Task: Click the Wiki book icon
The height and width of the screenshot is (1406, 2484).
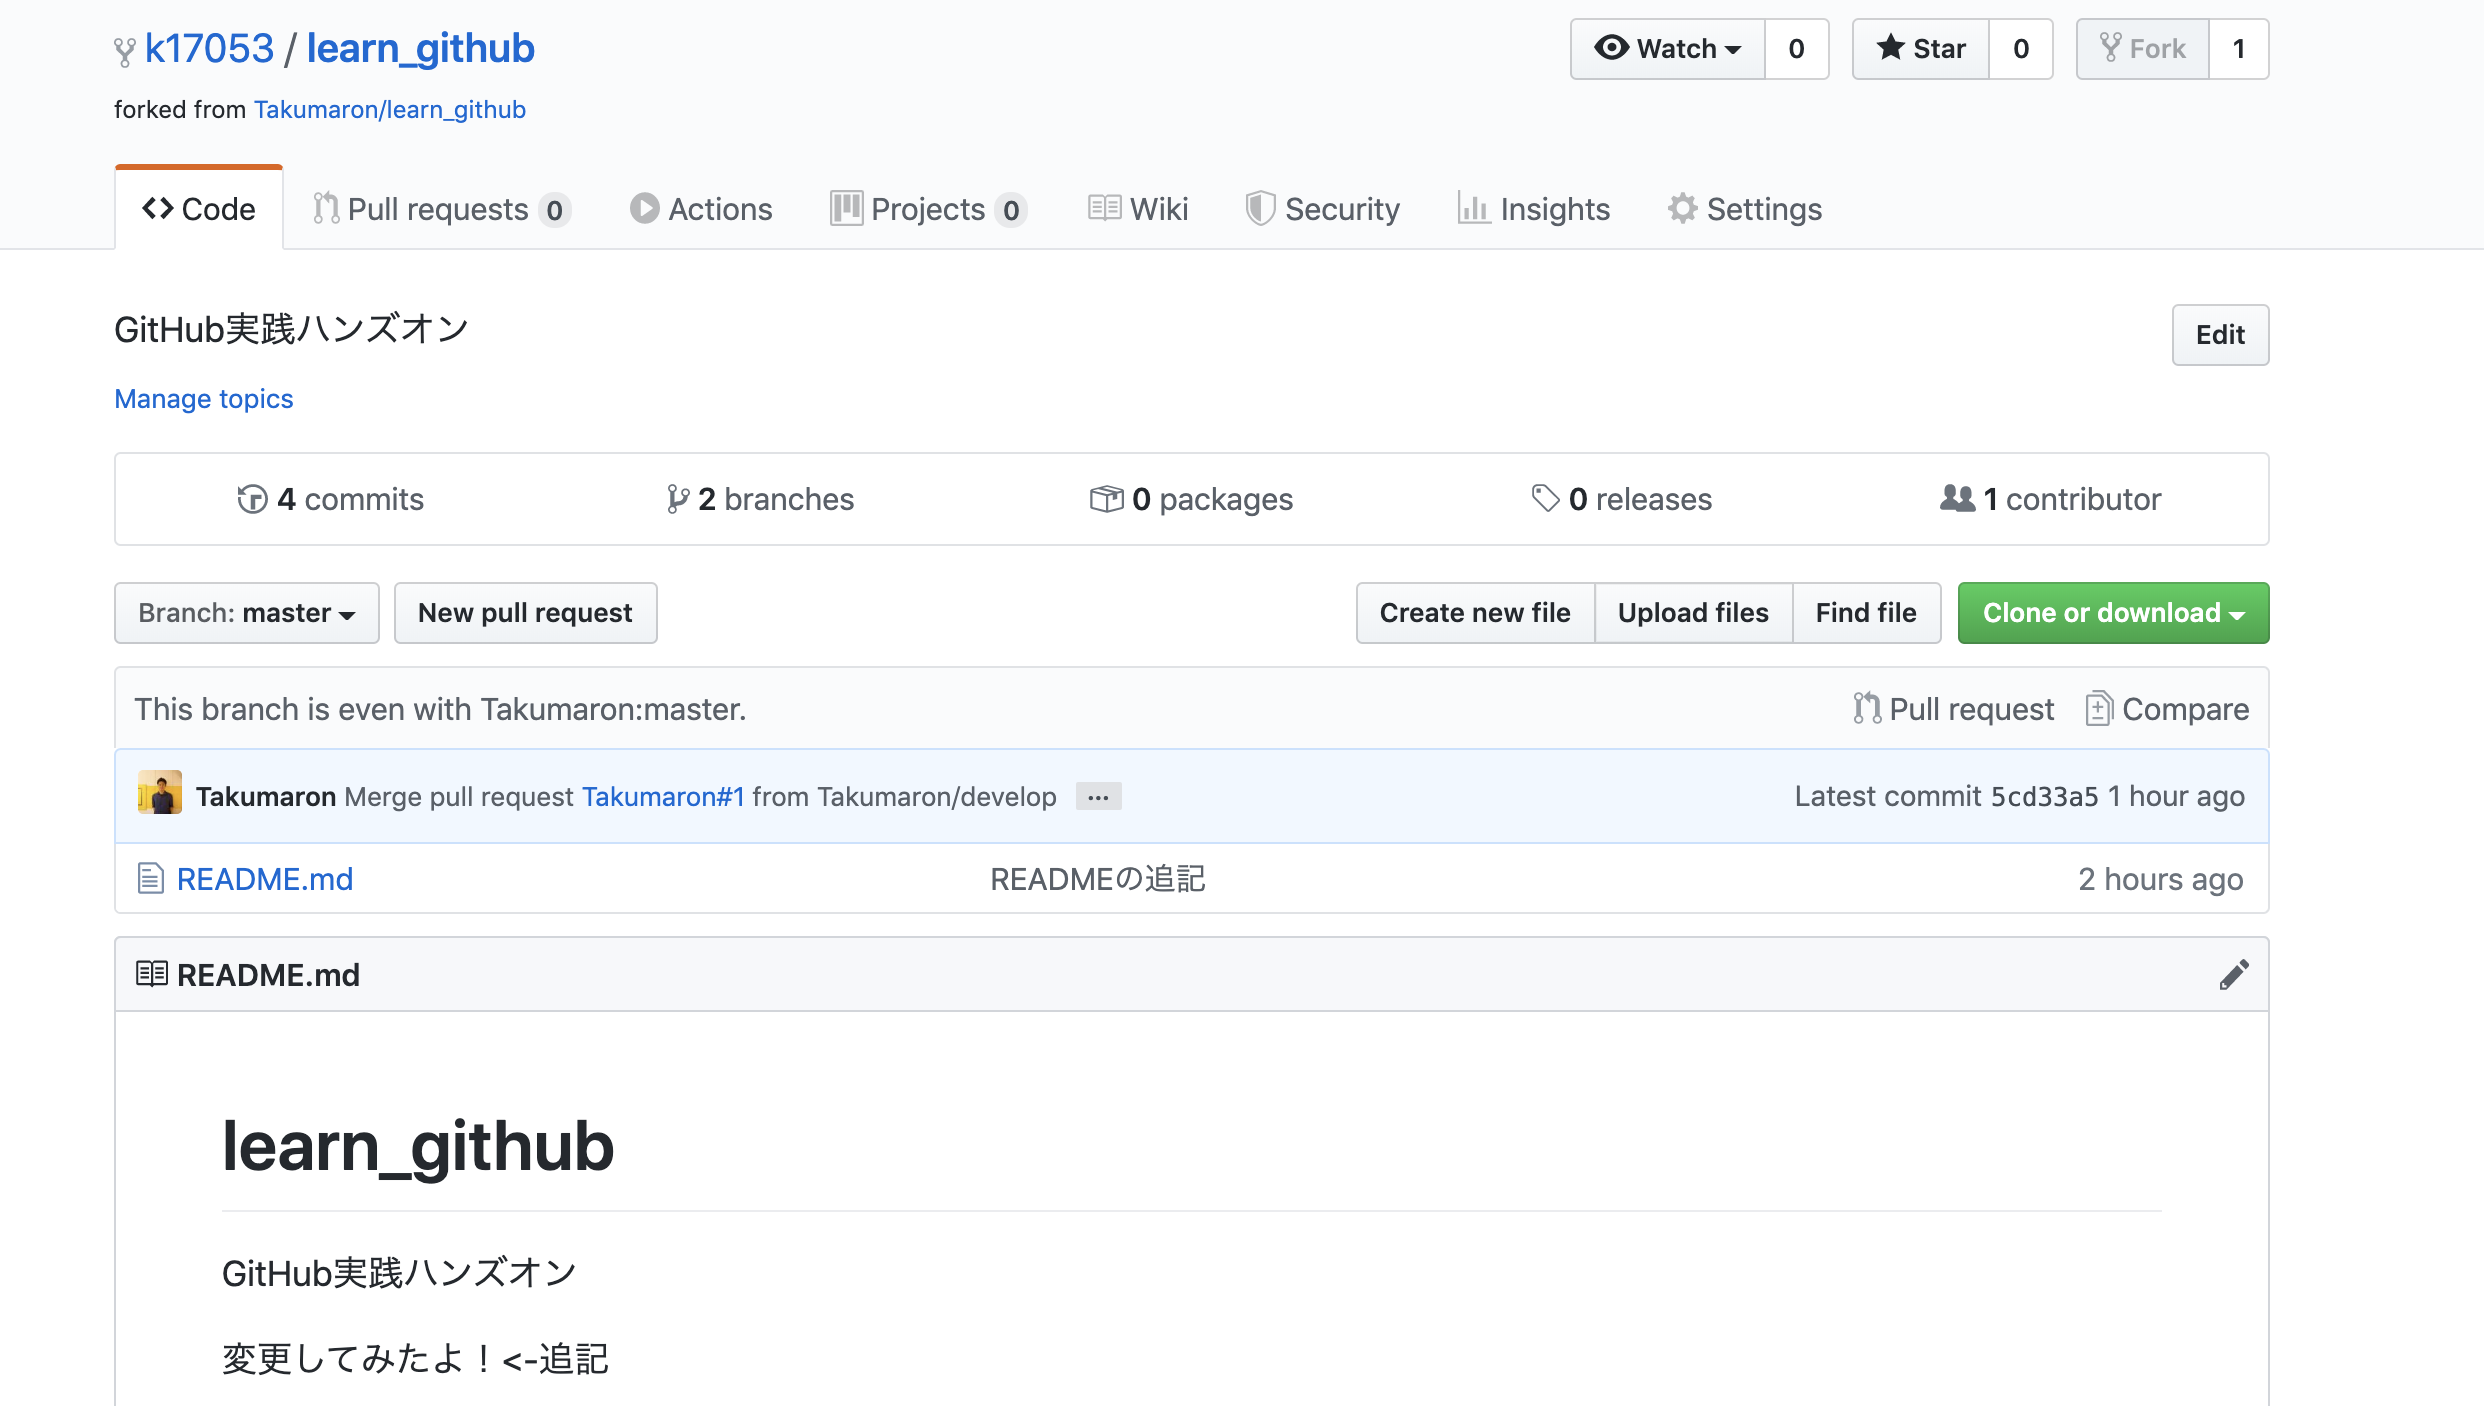Action: pos(1104,208)
